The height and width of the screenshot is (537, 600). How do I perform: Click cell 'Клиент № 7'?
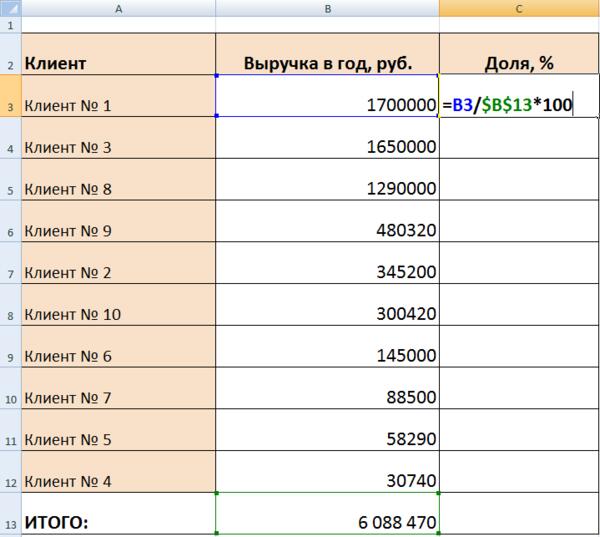pyautogui.click(x=119, y=388)
